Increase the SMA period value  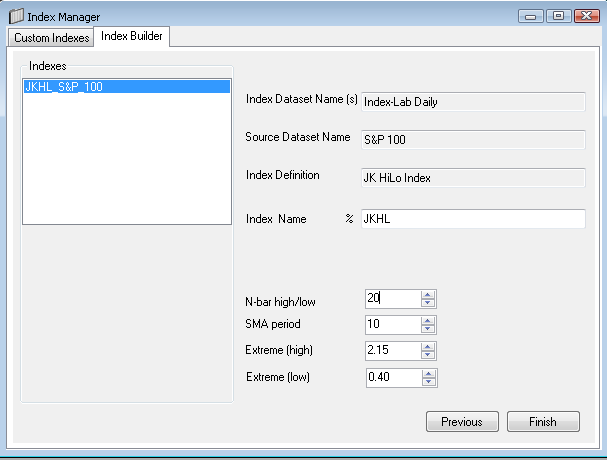click(428, 320)
